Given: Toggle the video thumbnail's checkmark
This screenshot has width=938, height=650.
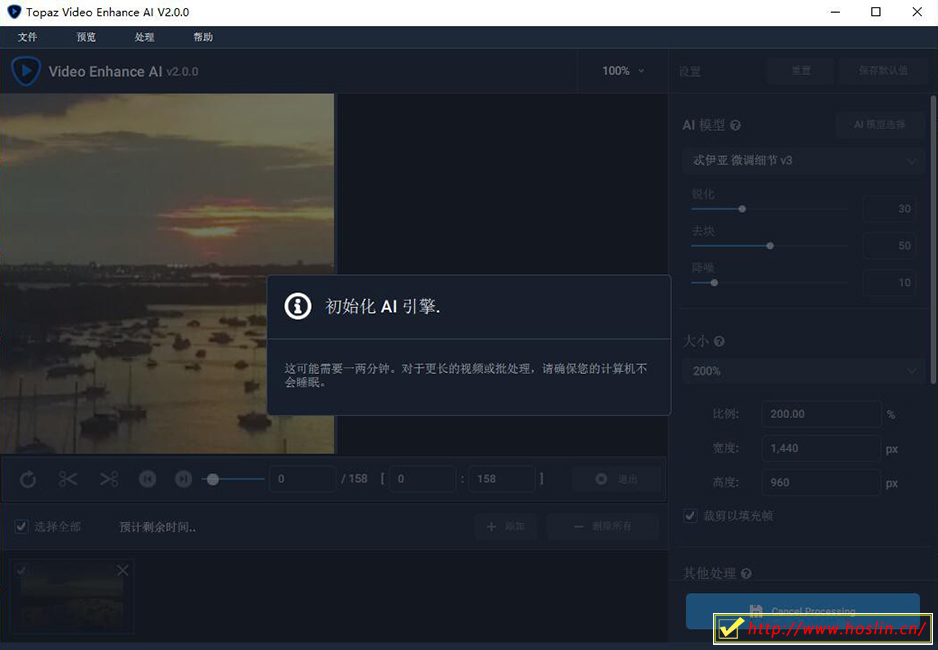Looking at the screenshot, I should click(21, 570).
